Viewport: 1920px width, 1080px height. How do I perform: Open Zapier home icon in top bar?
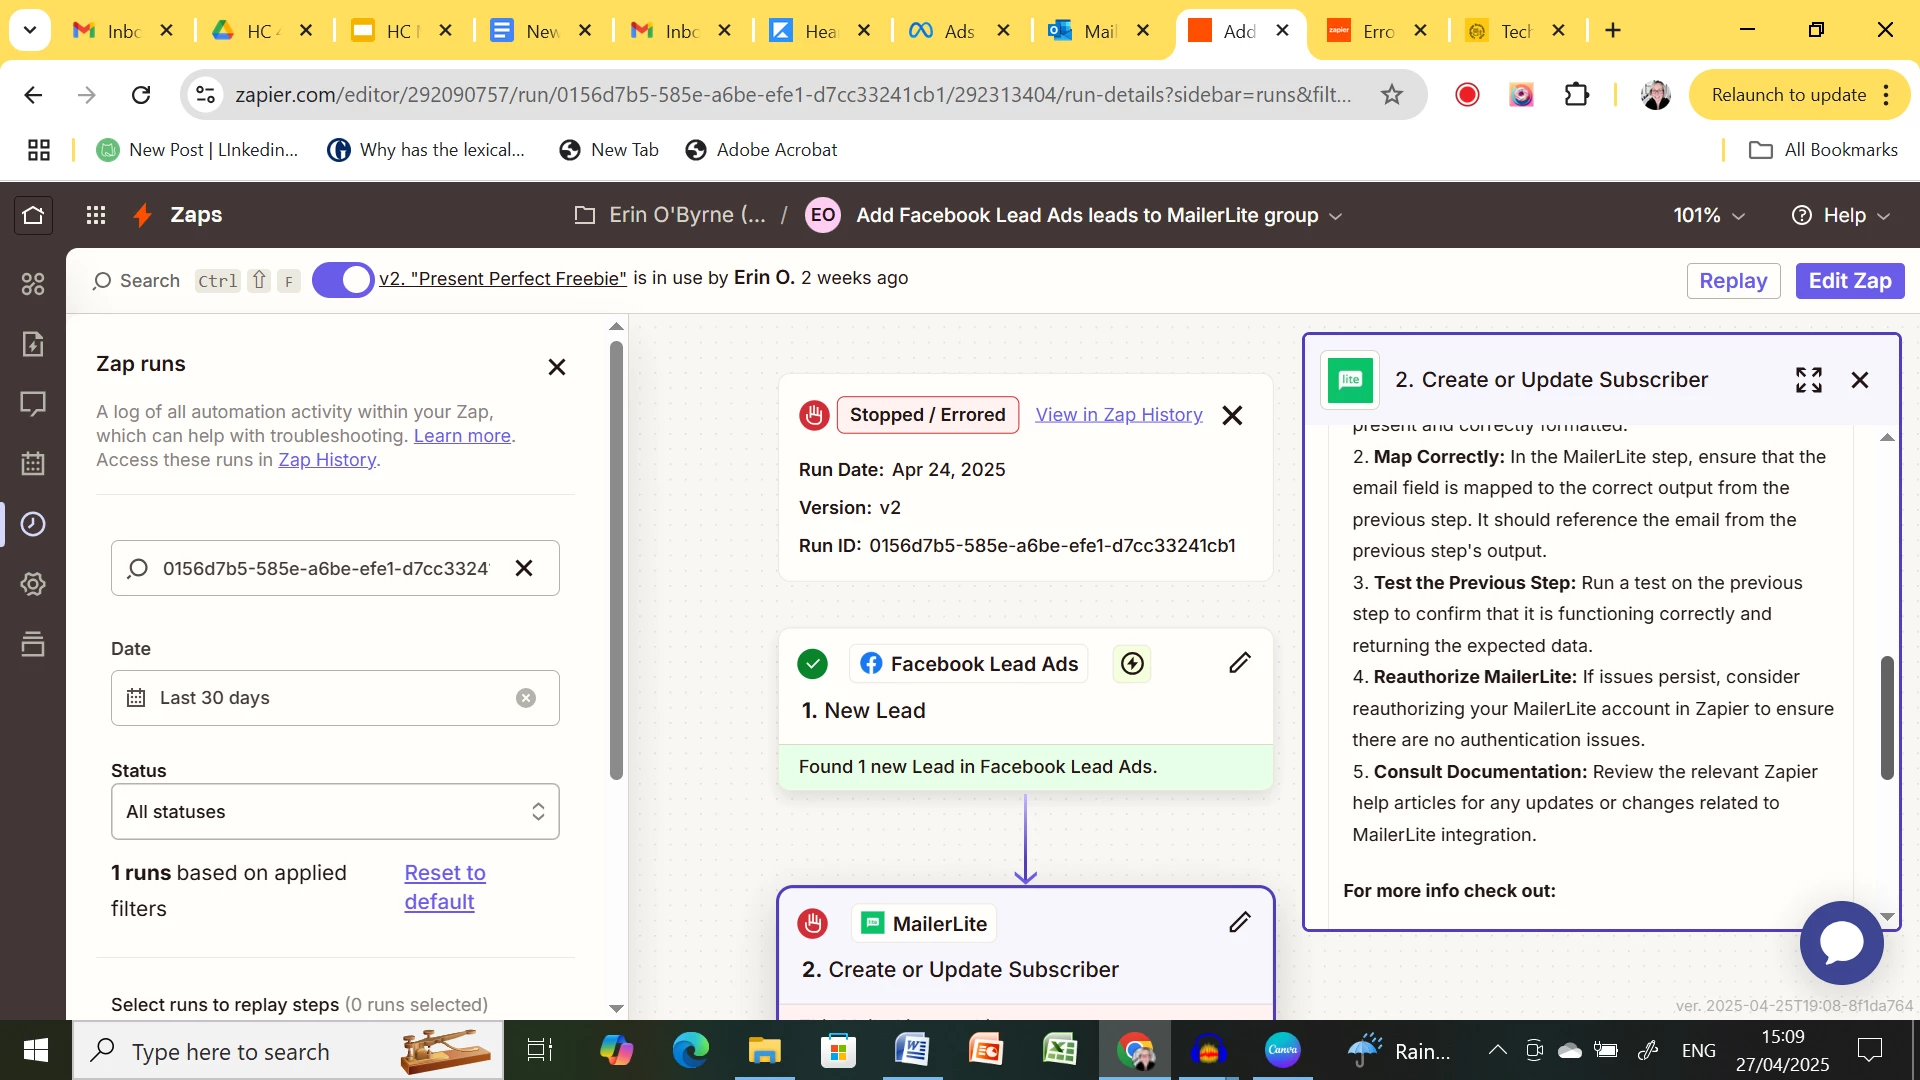(33, 215)
